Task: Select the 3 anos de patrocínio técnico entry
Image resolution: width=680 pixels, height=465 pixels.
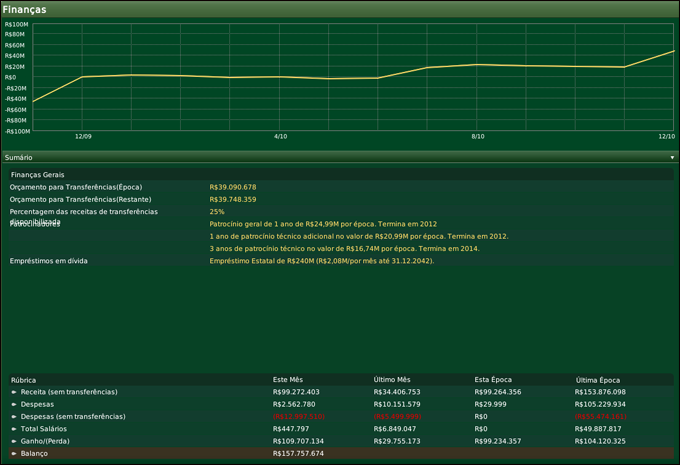Action: 344,248
